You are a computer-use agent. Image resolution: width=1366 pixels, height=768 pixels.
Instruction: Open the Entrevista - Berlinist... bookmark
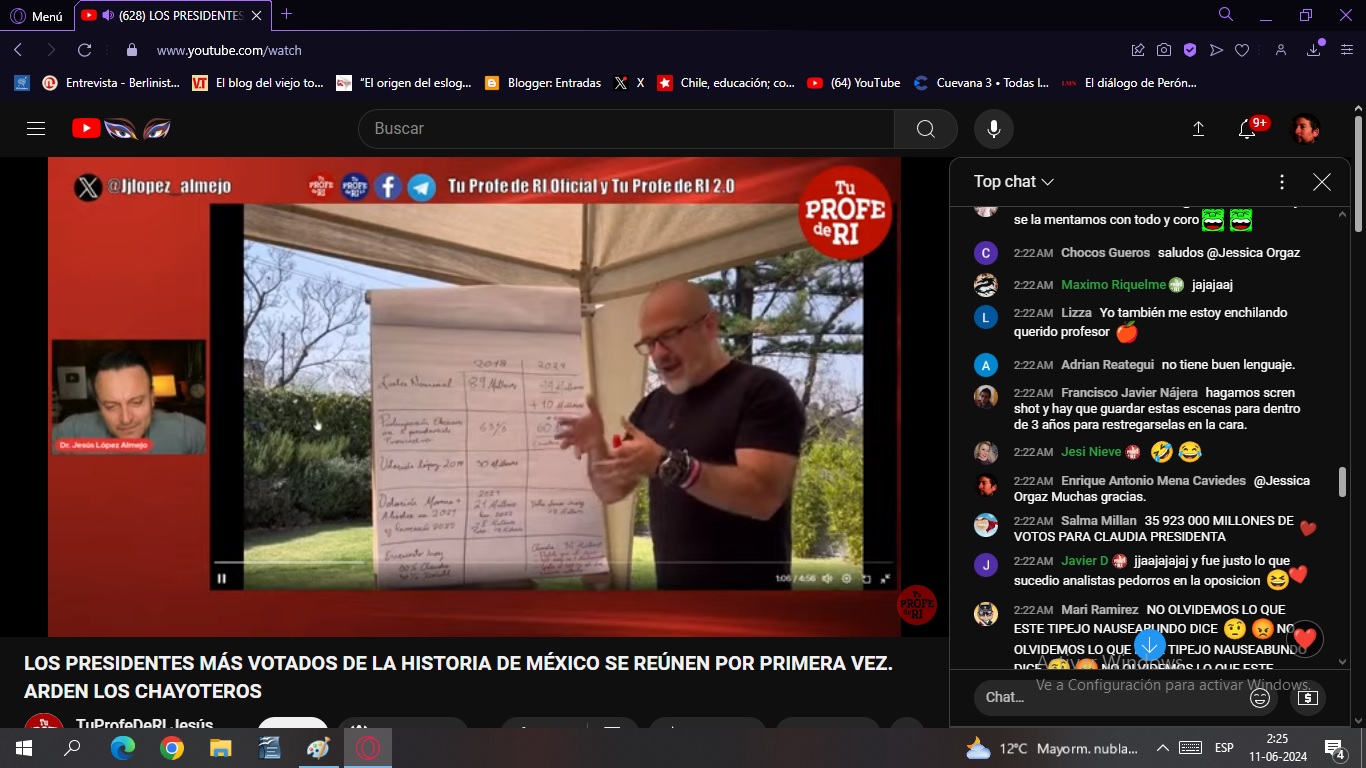111,83
